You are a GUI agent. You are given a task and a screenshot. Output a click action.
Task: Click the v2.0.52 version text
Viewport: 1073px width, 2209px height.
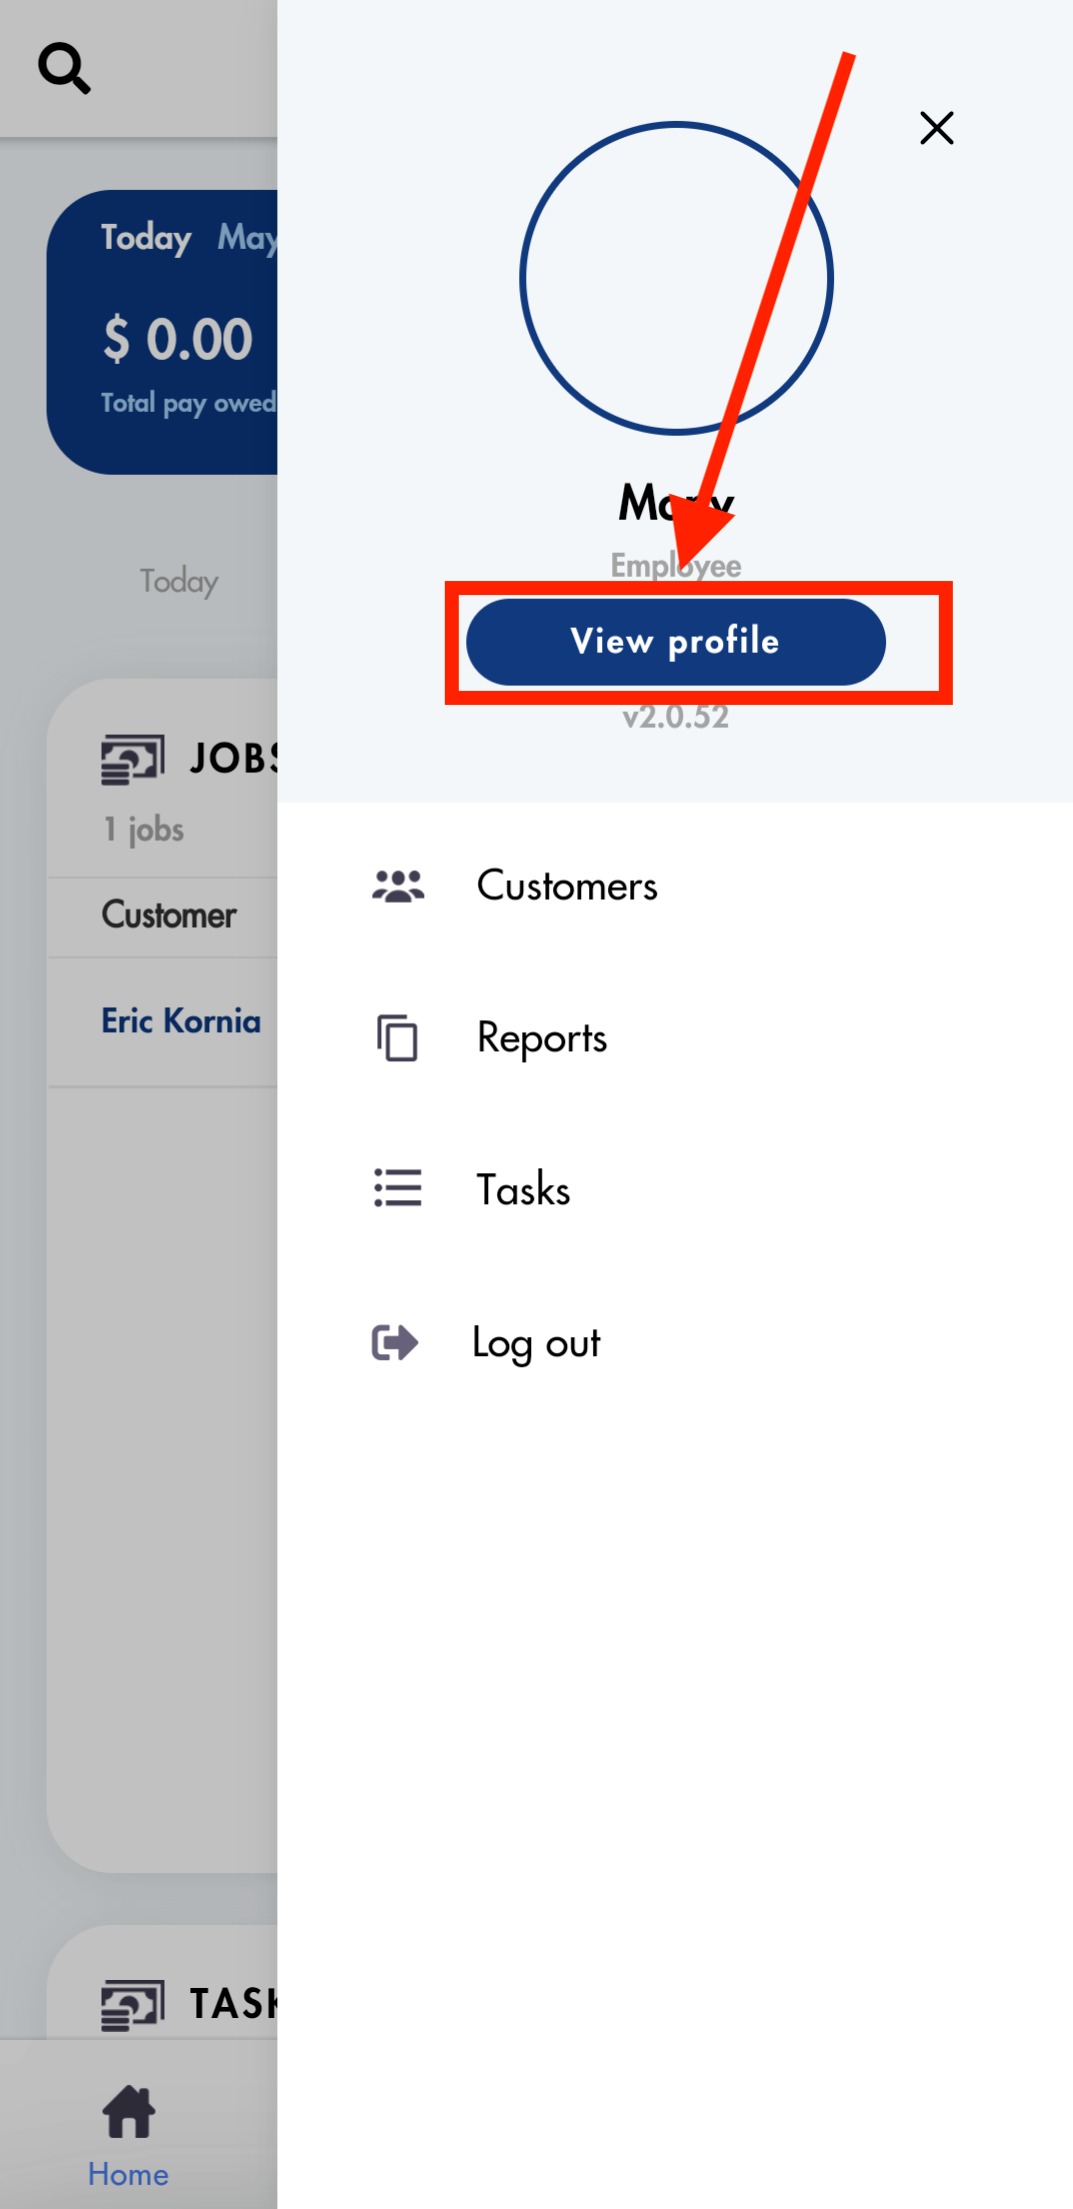[x=676, y=717]
